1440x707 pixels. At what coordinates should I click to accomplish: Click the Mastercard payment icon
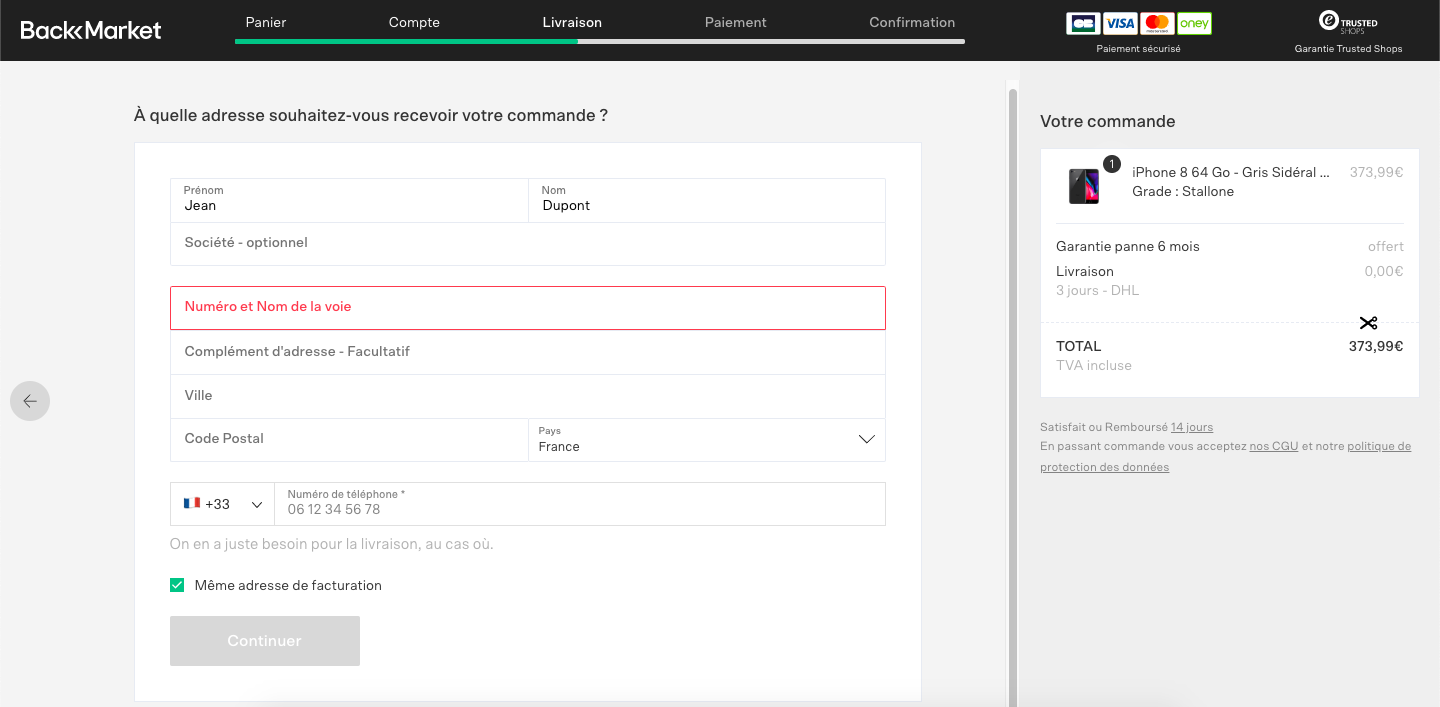[x=1157, y=23]
